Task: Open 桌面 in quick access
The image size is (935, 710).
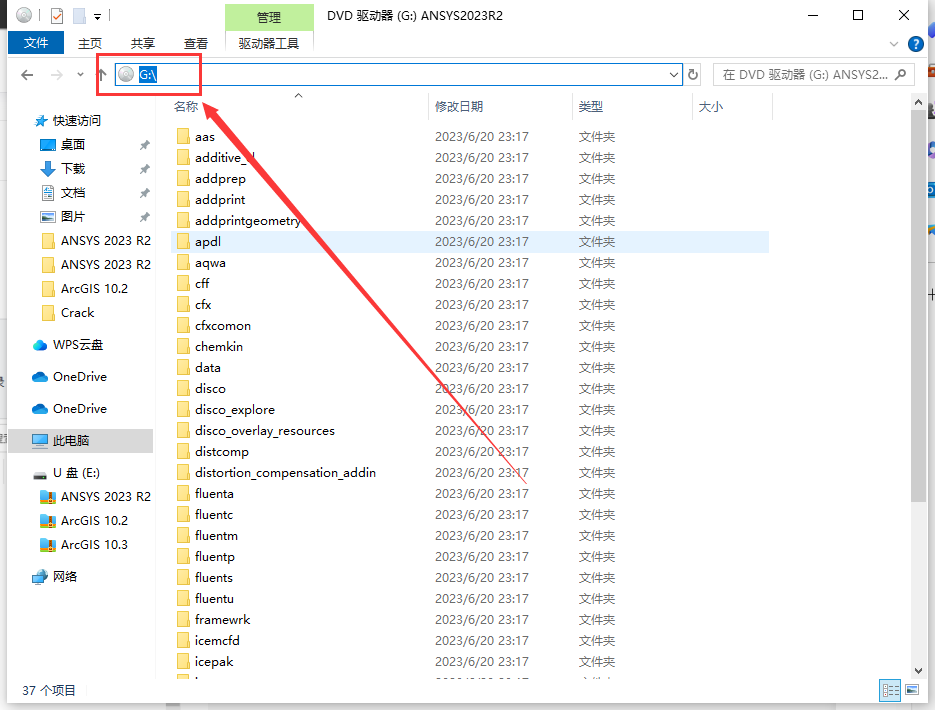Action: click(x=63, y=144)
